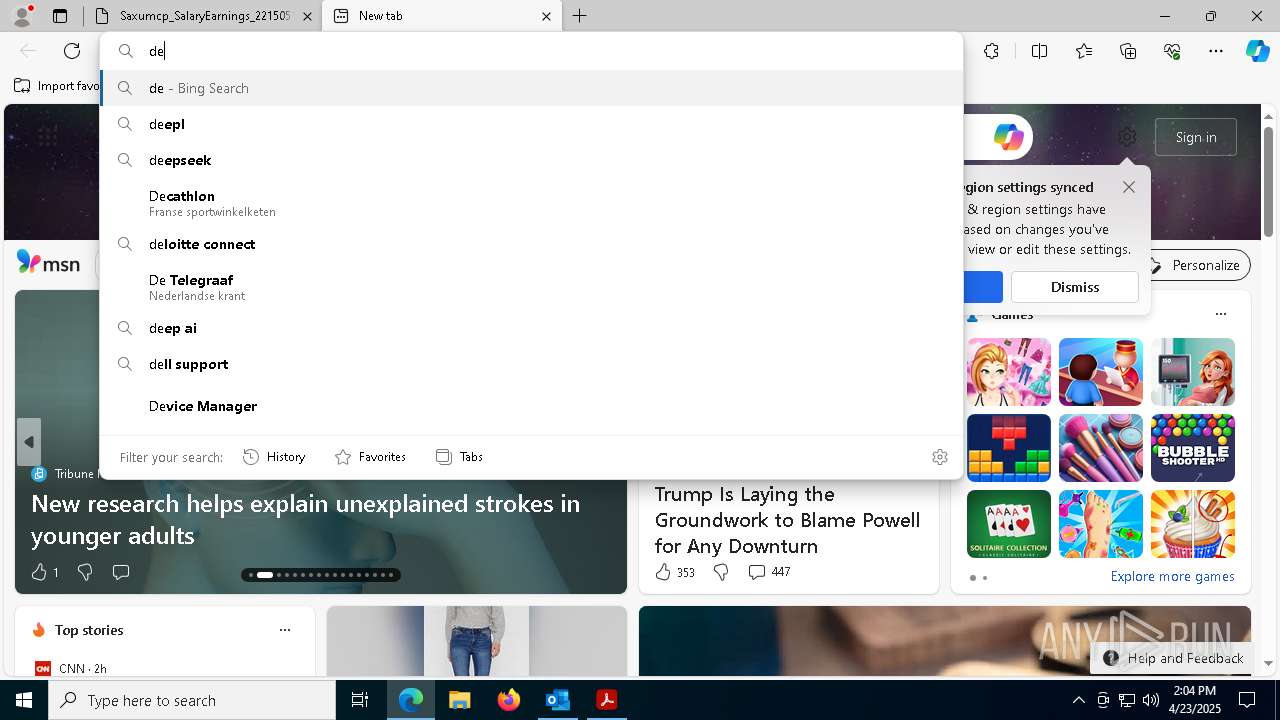Close the Saxumcp_SalaryEarnings tab
Image resolution: width=1280 pixels, height=720 pixels.
[307, 16]
